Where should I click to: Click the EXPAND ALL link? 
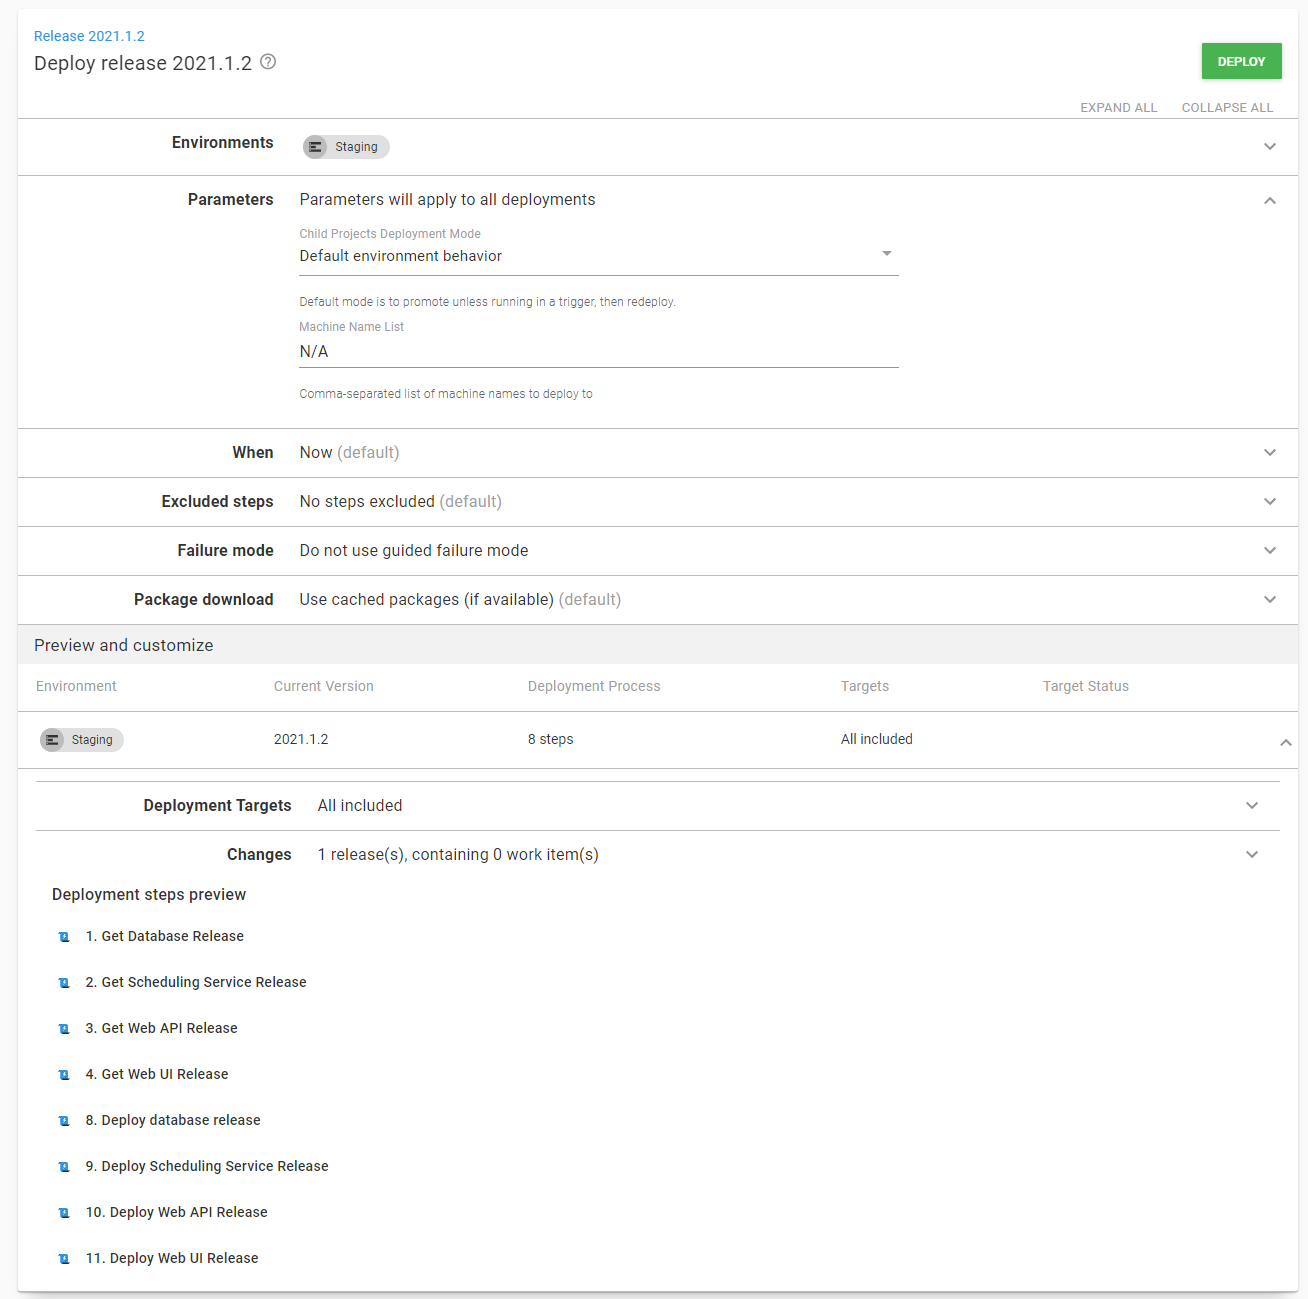(1118, 107)
